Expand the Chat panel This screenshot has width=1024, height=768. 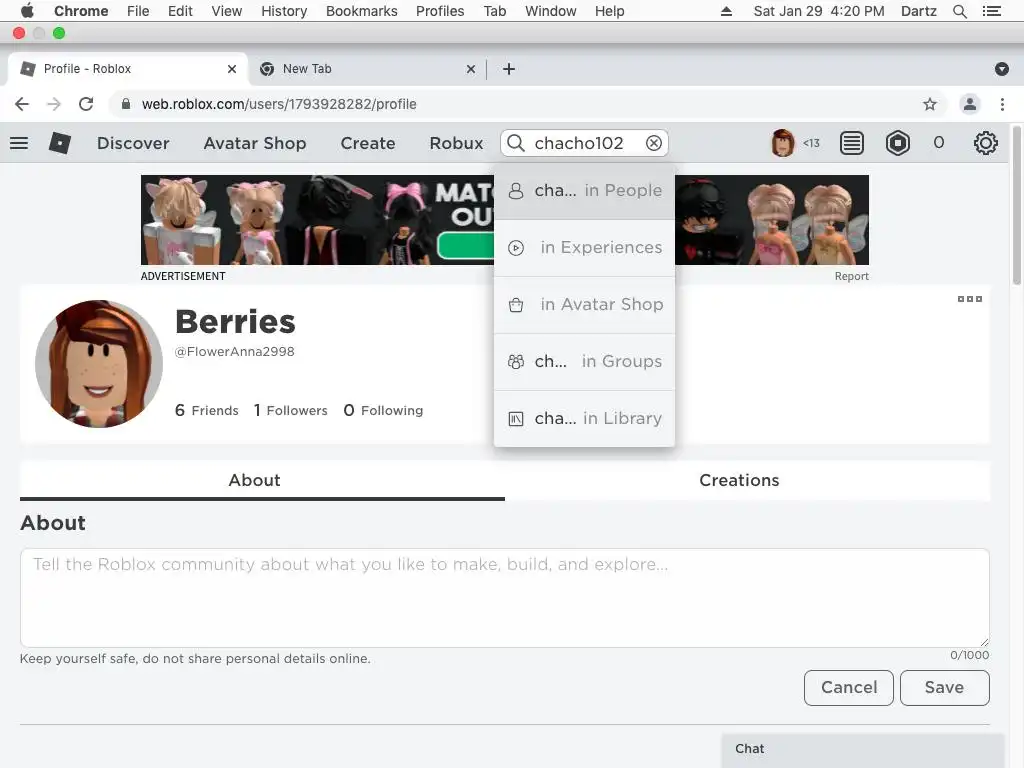(863, 750)
